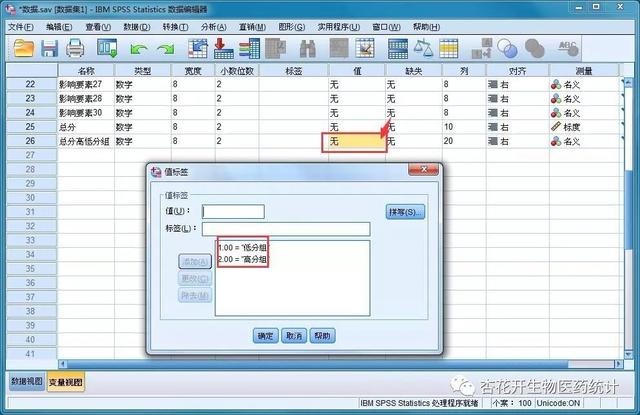Click the 值(U) input field
Image resolution: width=640 pixels, height=415 pixels.
click(x=233, y=212)
